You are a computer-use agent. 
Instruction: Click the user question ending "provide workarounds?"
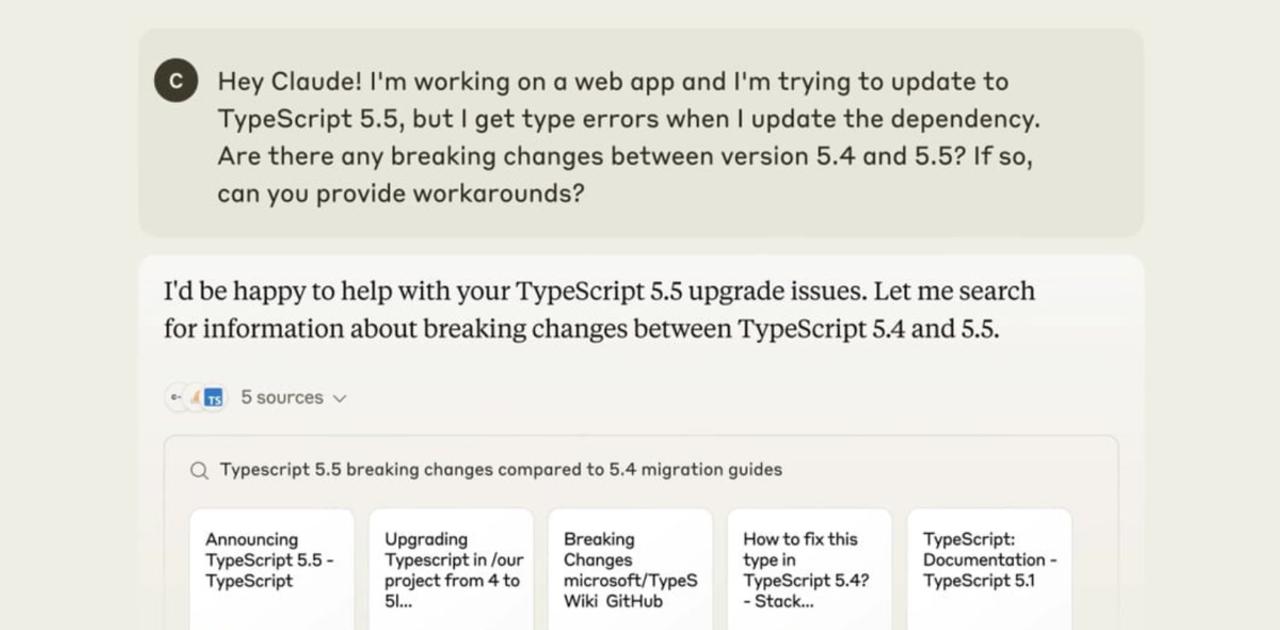coord(400,193)
